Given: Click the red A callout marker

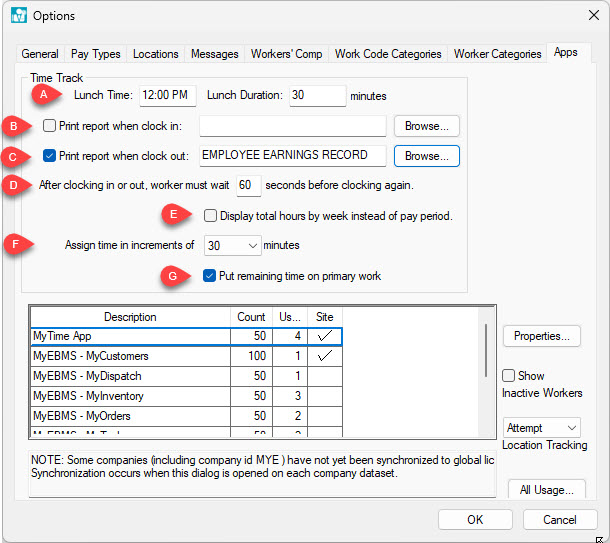Looking at the screenshot, I should pyautogui.click(x=42, y=95).
